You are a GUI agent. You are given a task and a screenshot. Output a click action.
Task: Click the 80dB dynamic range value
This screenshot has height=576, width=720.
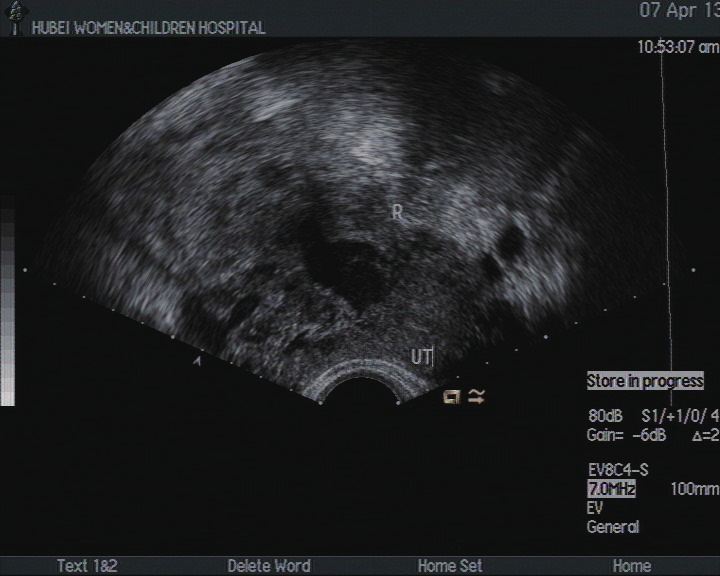[606, 416]
